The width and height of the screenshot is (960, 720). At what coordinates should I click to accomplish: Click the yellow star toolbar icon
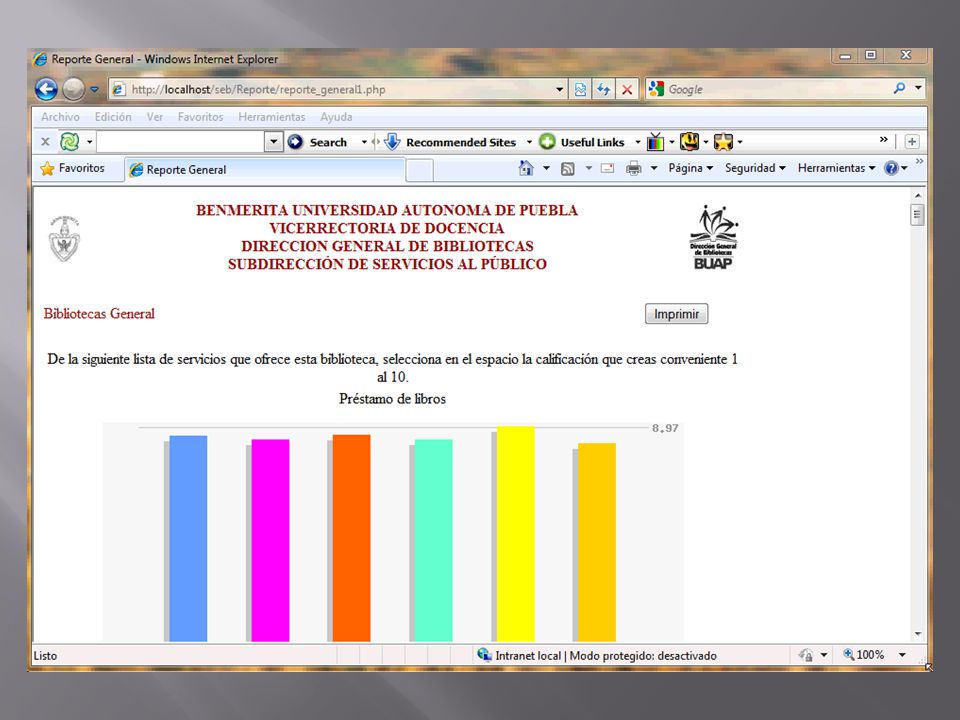click(x=723, y=142)
